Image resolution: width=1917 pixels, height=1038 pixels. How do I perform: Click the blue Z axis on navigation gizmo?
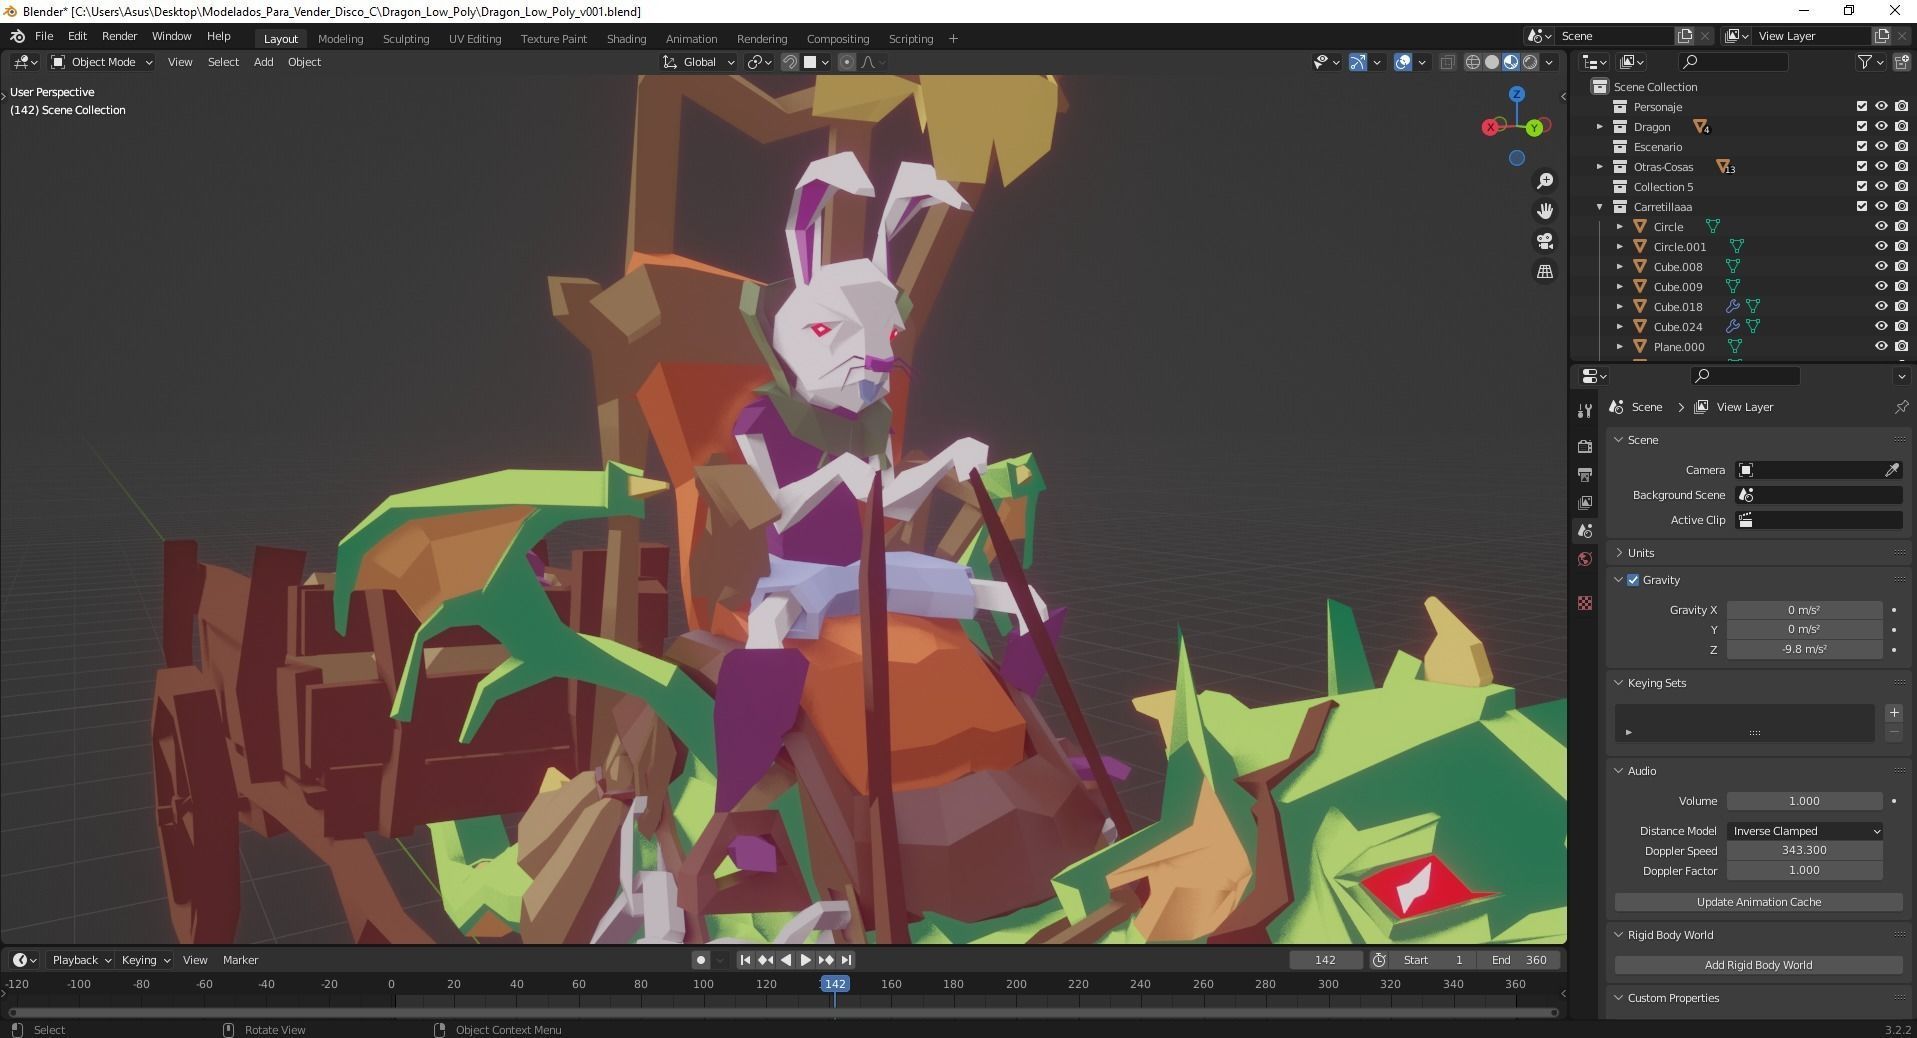click(1517, 94)
